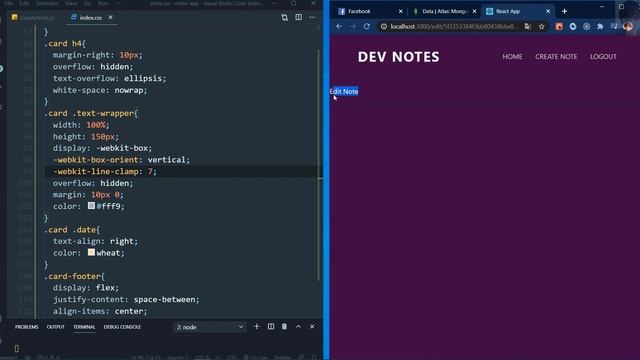Reload the localhost page
This screenshot has height=360, width=640.
pos(367,26)
